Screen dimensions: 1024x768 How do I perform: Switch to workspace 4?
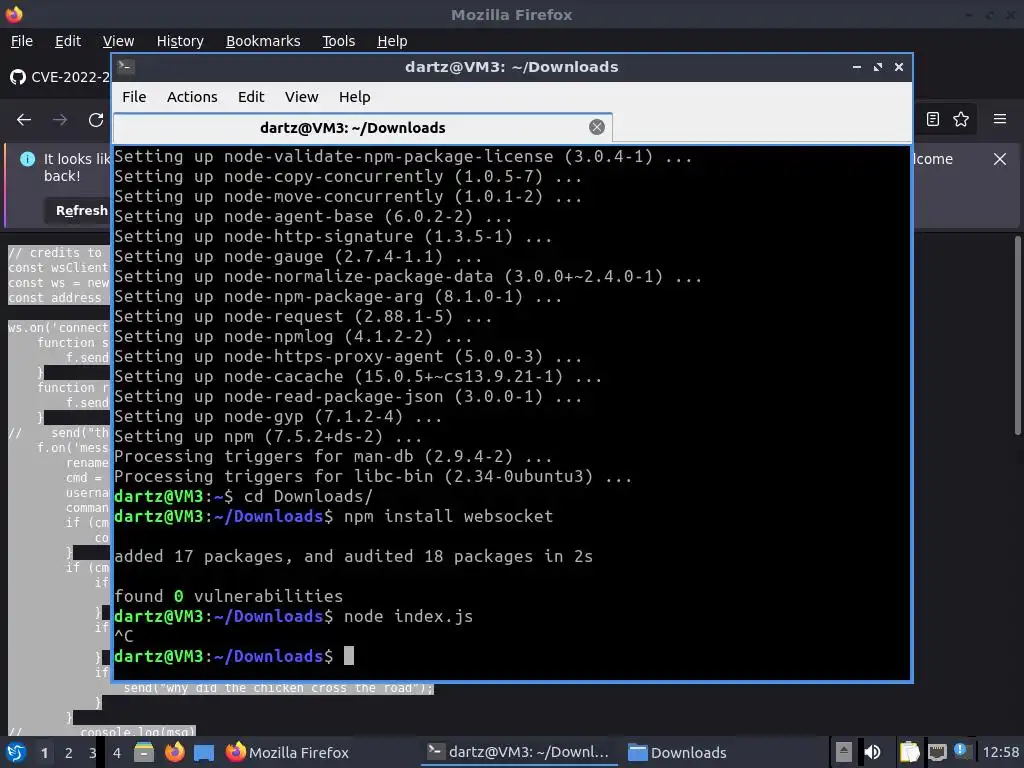point(117,753)
